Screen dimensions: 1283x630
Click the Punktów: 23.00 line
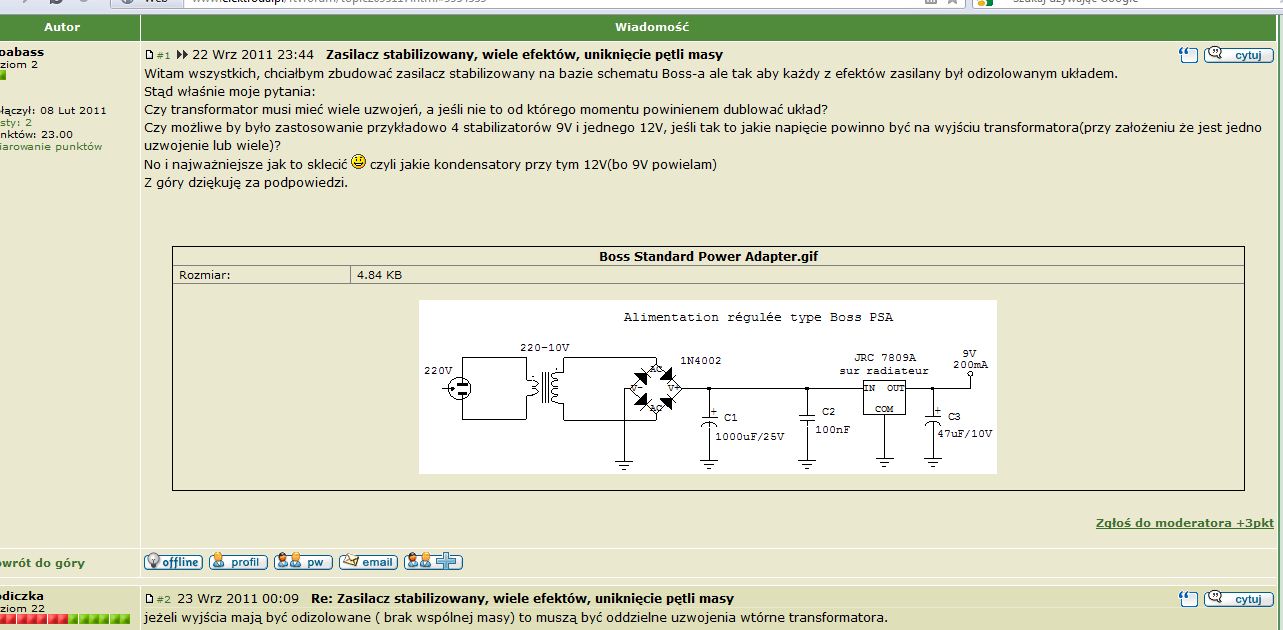(x=36, y=134)
